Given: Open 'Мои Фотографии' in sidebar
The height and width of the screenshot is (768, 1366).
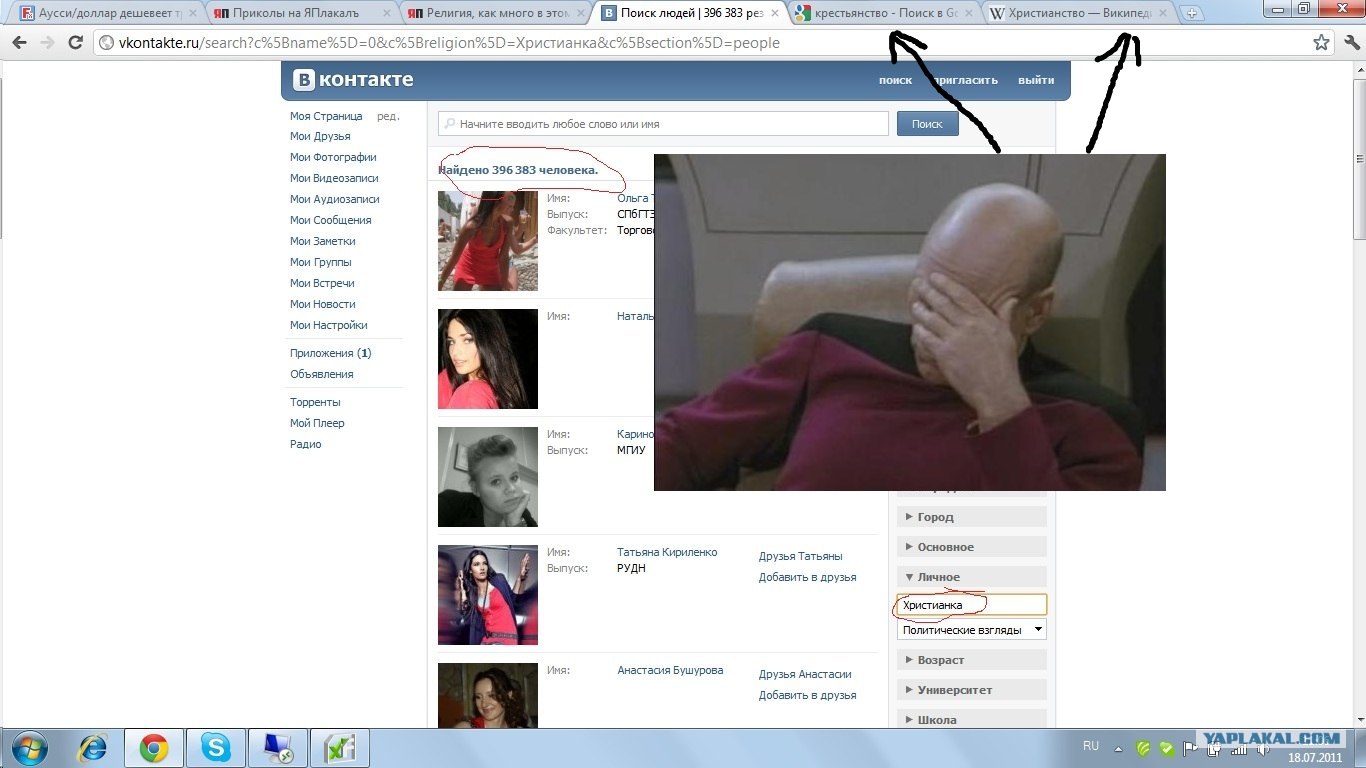Looking at the screenshot, I should (333, 157).
